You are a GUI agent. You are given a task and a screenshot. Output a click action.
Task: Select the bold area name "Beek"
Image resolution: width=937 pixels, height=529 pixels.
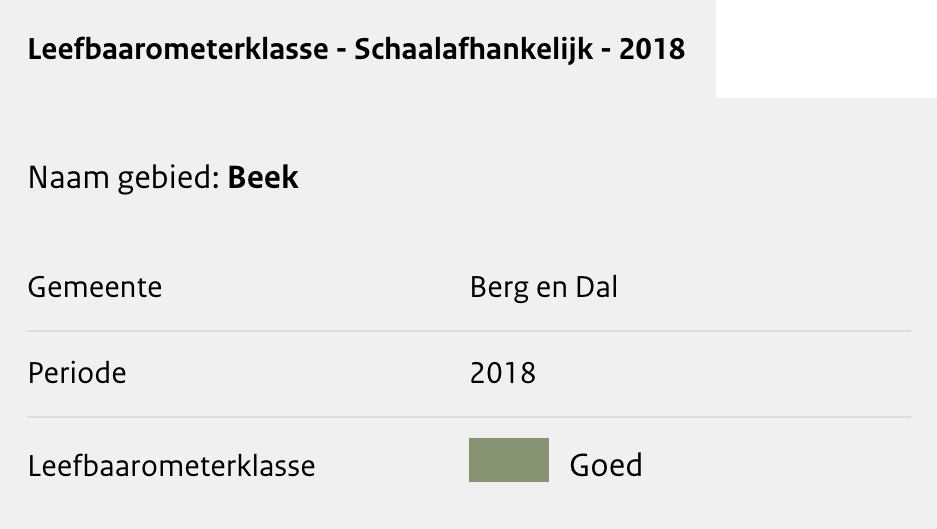(x=263, y=178)
